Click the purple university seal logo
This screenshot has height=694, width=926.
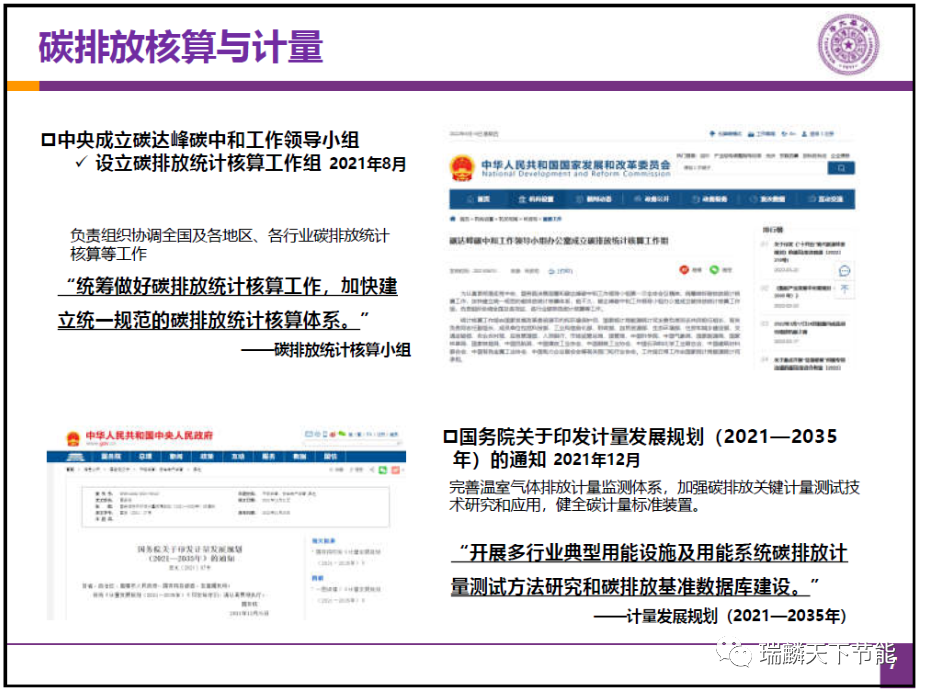pyautogui.click(x=848, y=45)
